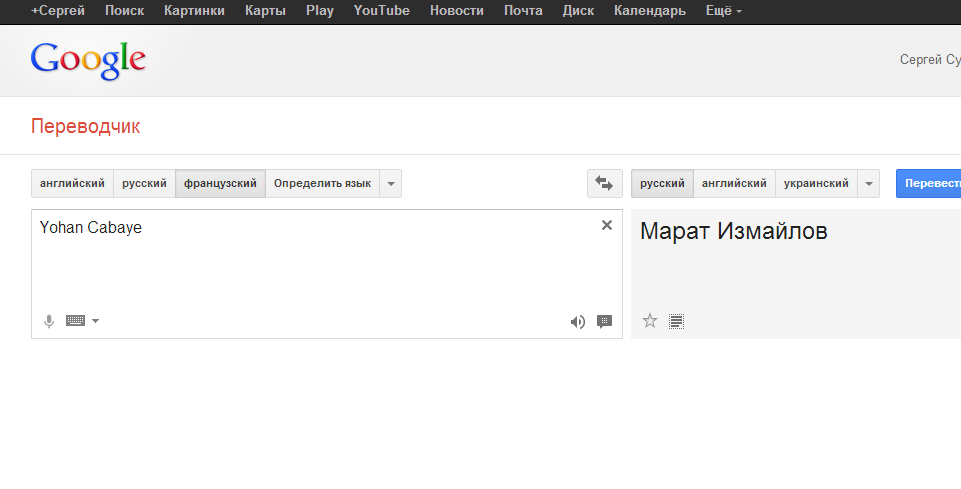
Task: Choose Определить язык auto-detect option
Action: click(322, 183)
